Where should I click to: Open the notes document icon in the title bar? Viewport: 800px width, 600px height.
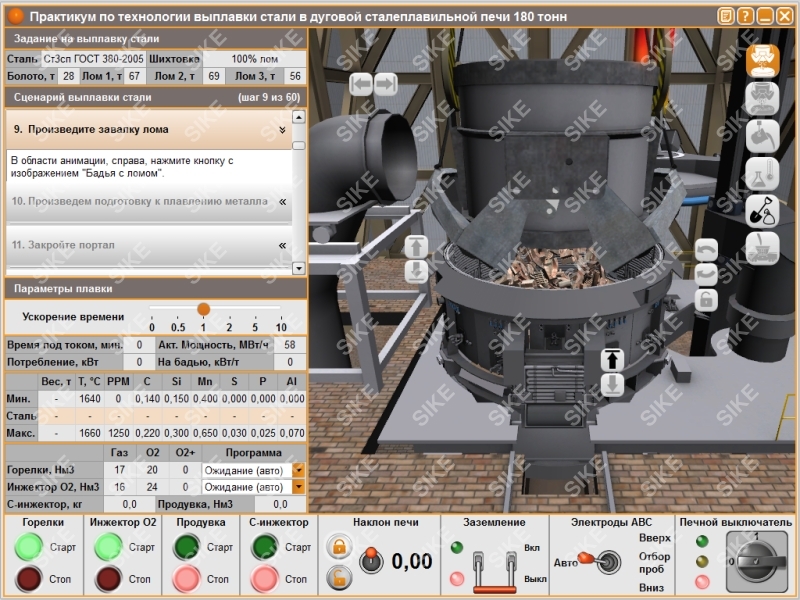[x=726, y=16]
